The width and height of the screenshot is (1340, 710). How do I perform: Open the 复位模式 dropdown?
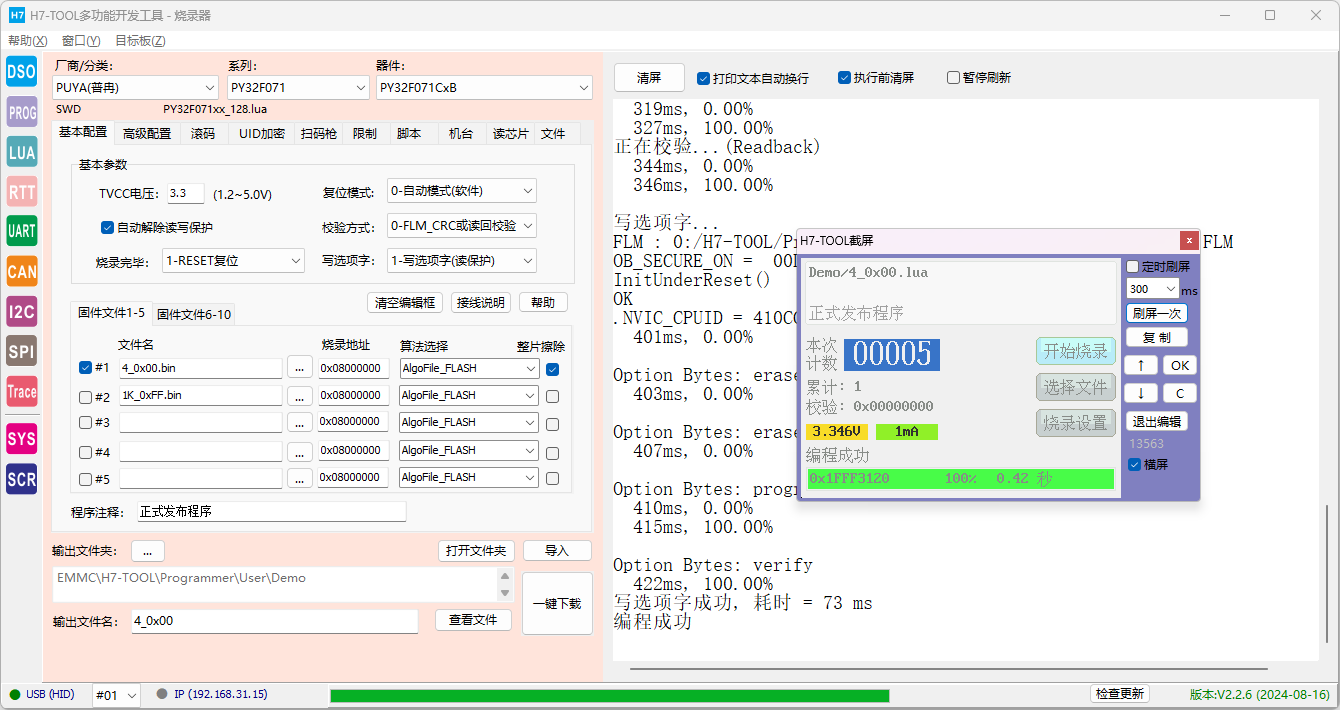pyautogui.click(x=461, y=191)
